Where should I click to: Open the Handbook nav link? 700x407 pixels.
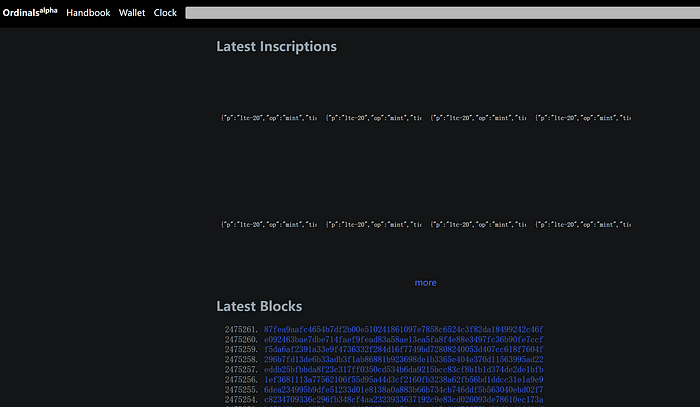pyautogui.click(x=88, y=13)
